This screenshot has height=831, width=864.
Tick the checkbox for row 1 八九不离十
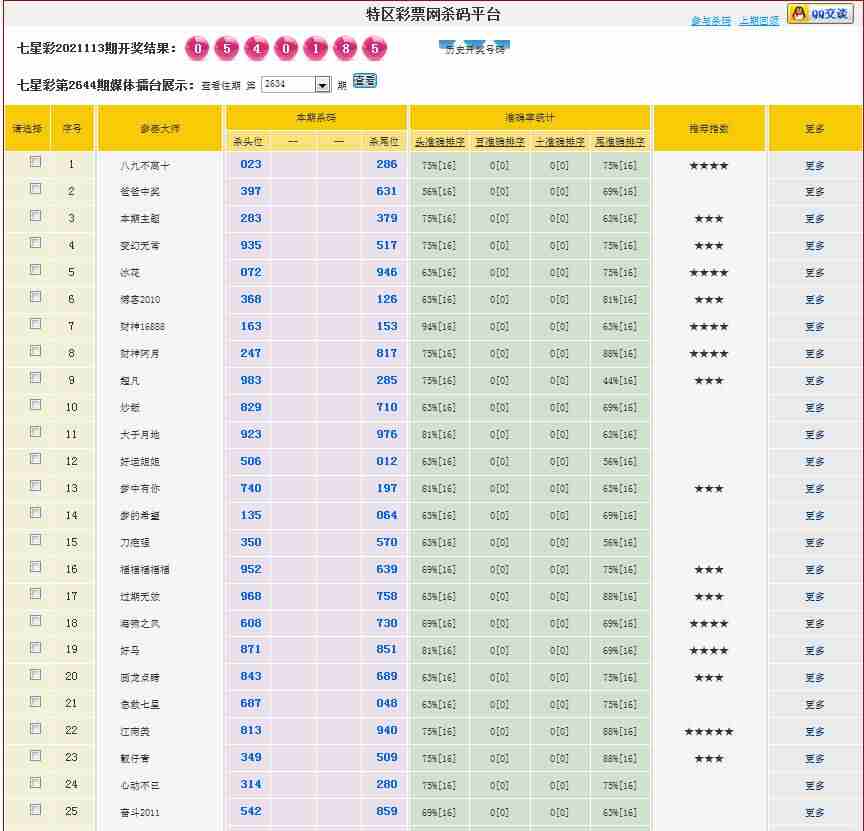[x=36, y=162]
